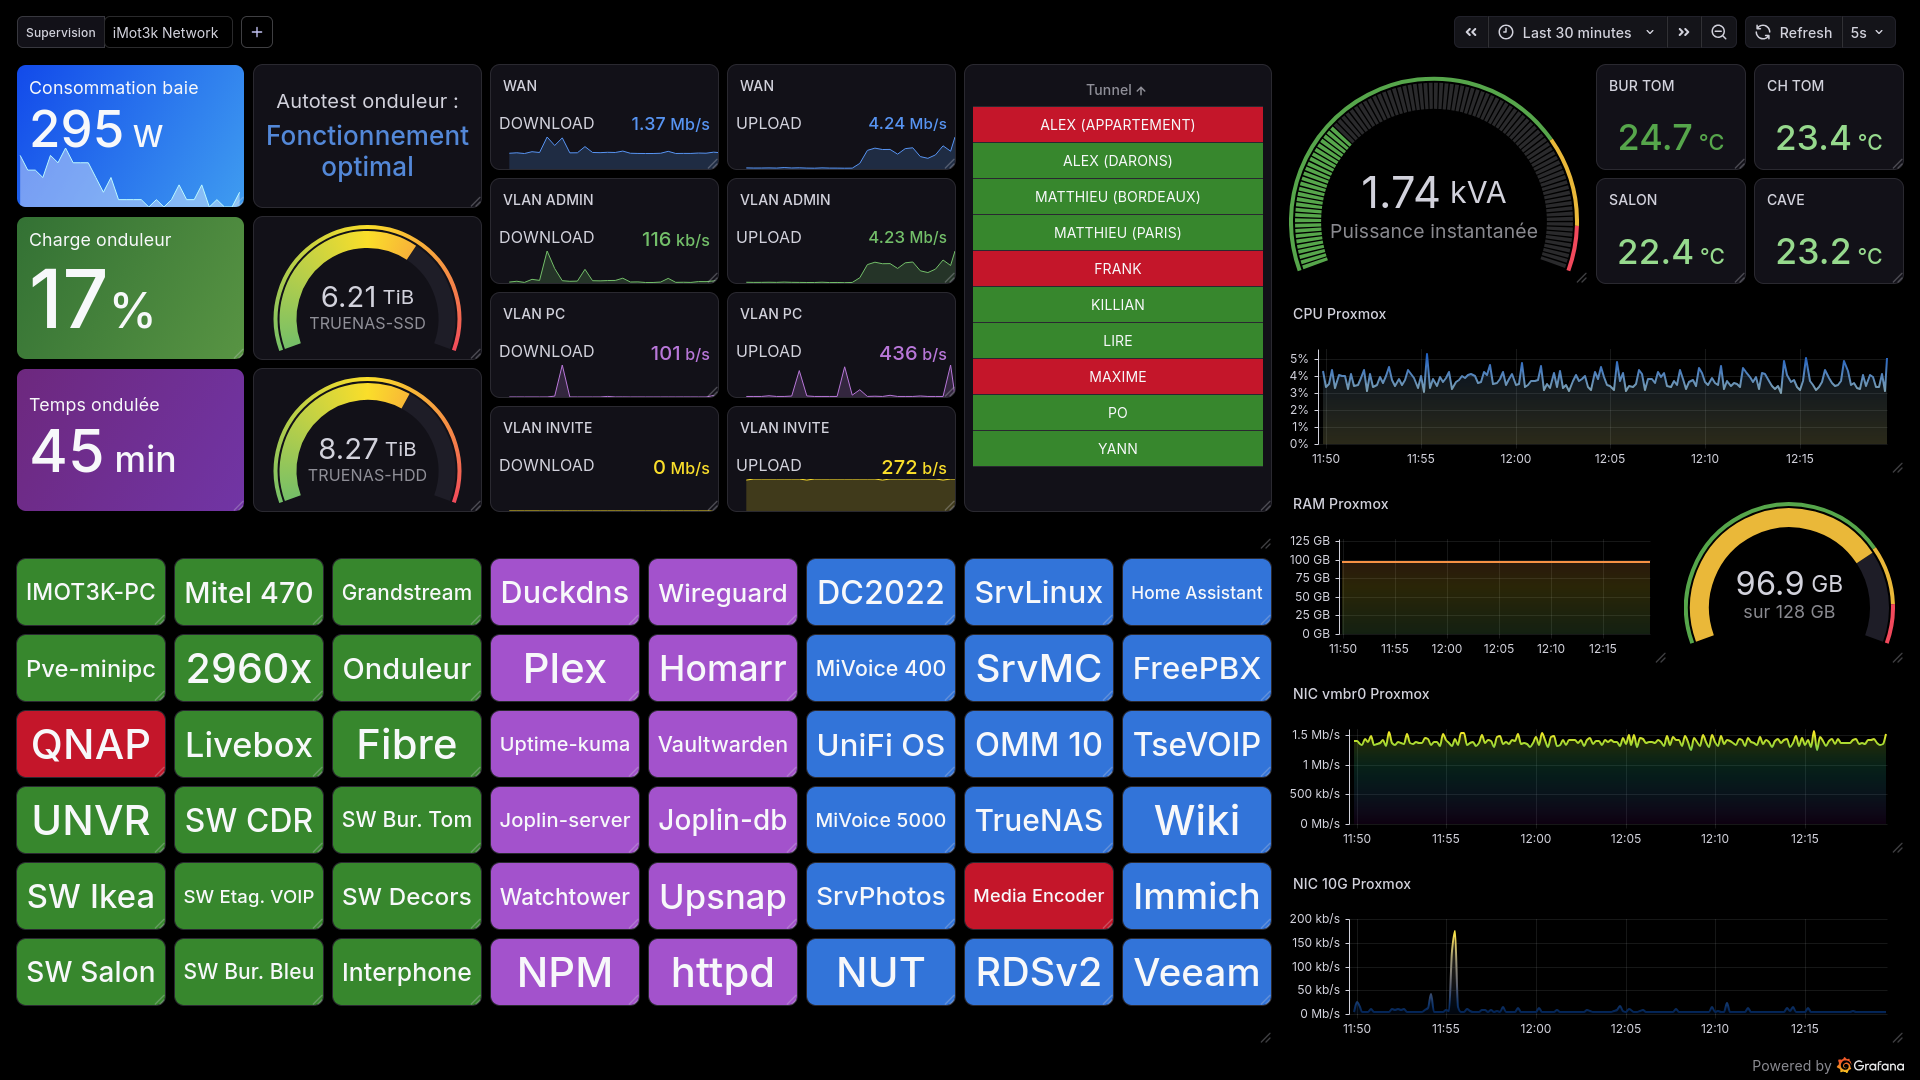Image resolution: width=1920 pixels, height=1080 pixels.
Task: Open the Media Encoder status tile
Action: click(1039, 896)
